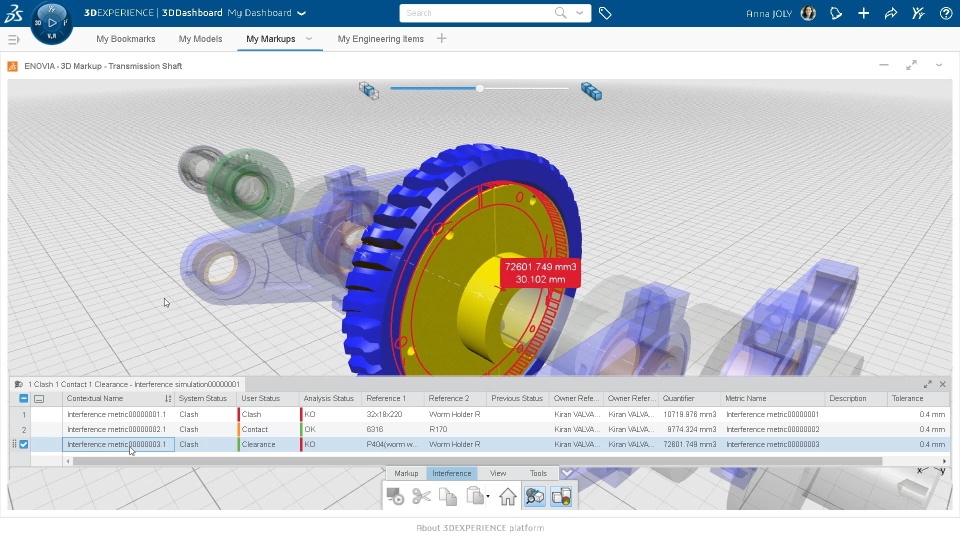This screenshot has width=960, height=540.
Task: Open the Help question mark icon
Action: coord(945,13)
